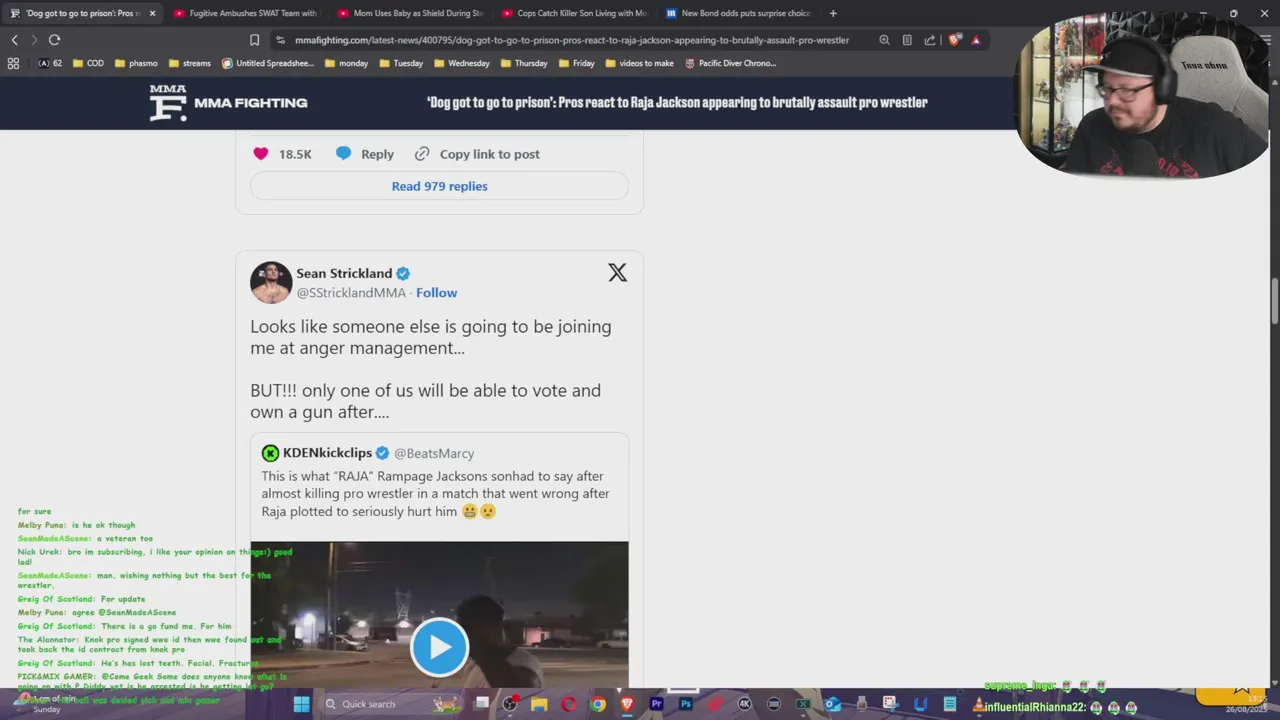Open the Wednesday bookmarks folder
Image resolution: width=1280 pixels, height=720 pixels.
click(x=461, y=63)
